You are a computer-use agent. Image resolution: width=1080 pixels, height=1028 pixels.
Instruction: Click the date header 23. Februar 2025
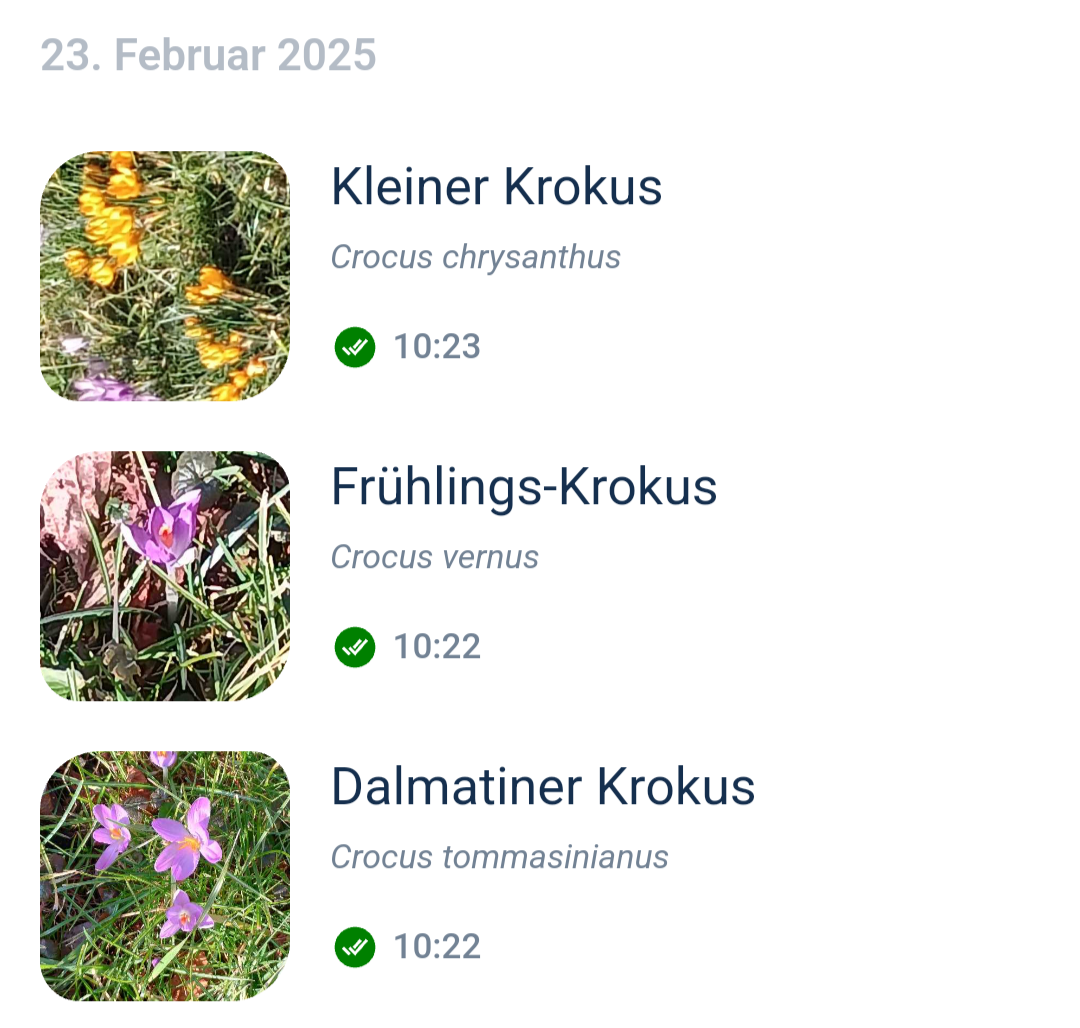tap(208, 55)
